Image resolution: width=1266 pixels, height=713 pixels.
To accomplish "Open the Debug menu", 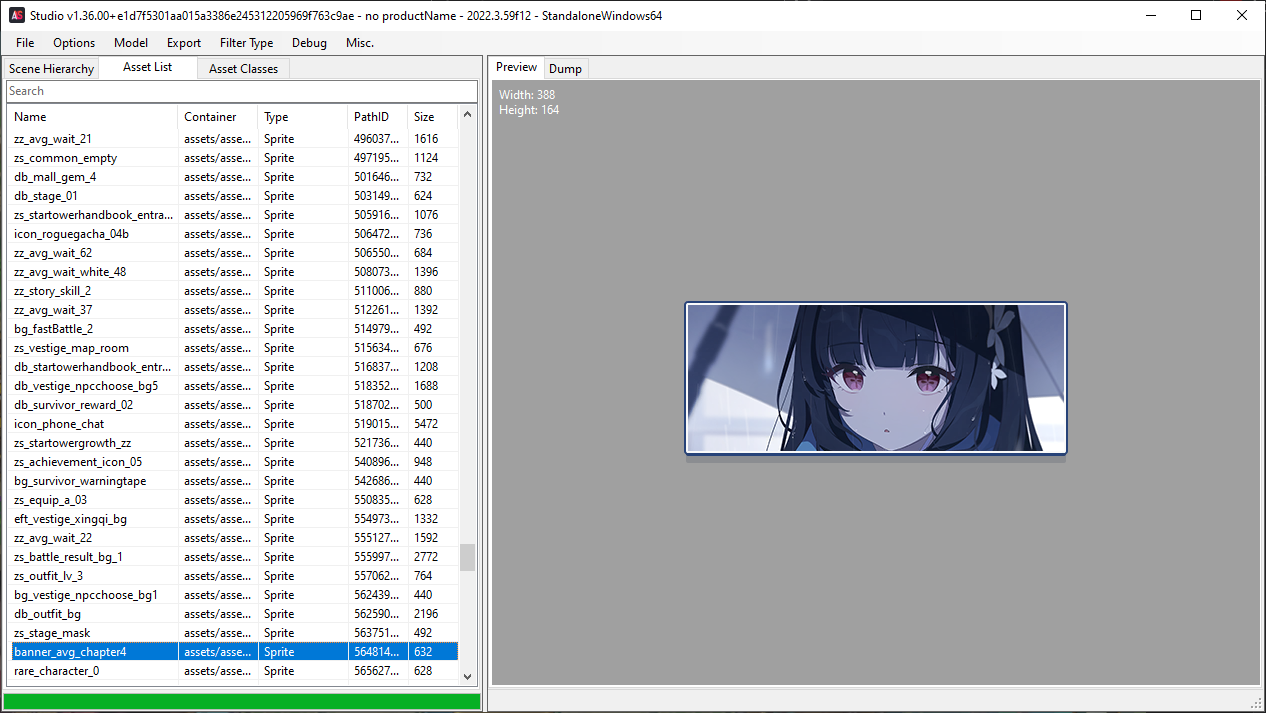I will click(x=309, y=43).
